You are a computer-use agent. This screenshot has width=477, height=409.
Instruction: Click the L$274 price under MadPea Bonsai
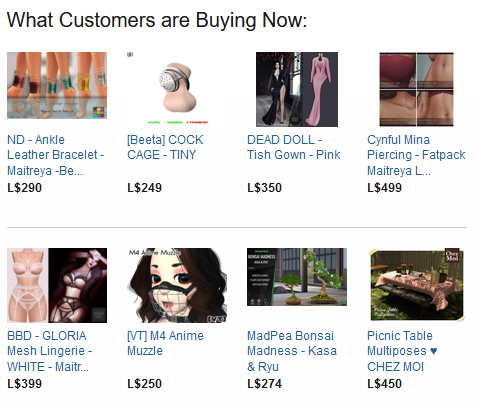pyautogui.click(x=264, y=384)
